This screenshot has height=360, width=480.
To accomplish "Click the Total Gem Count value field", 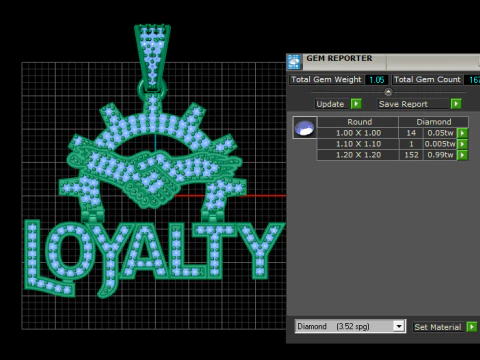I will (x=473, y=80).
